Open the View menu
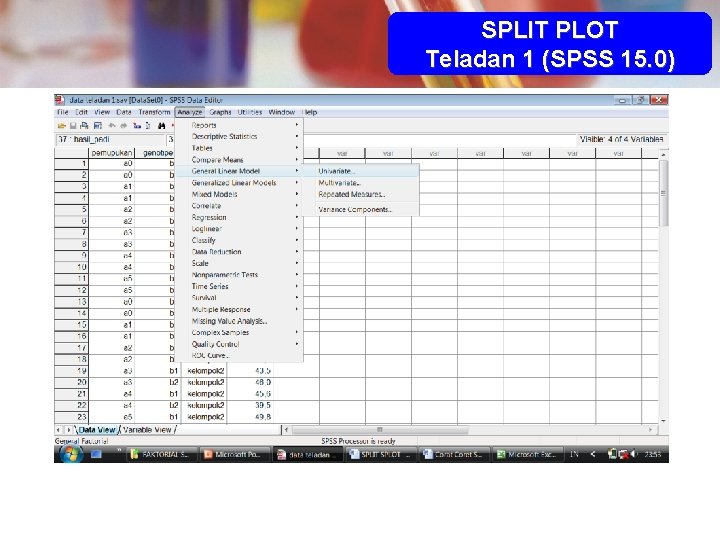This screenshot has width=720, height=540. [102, 112]
